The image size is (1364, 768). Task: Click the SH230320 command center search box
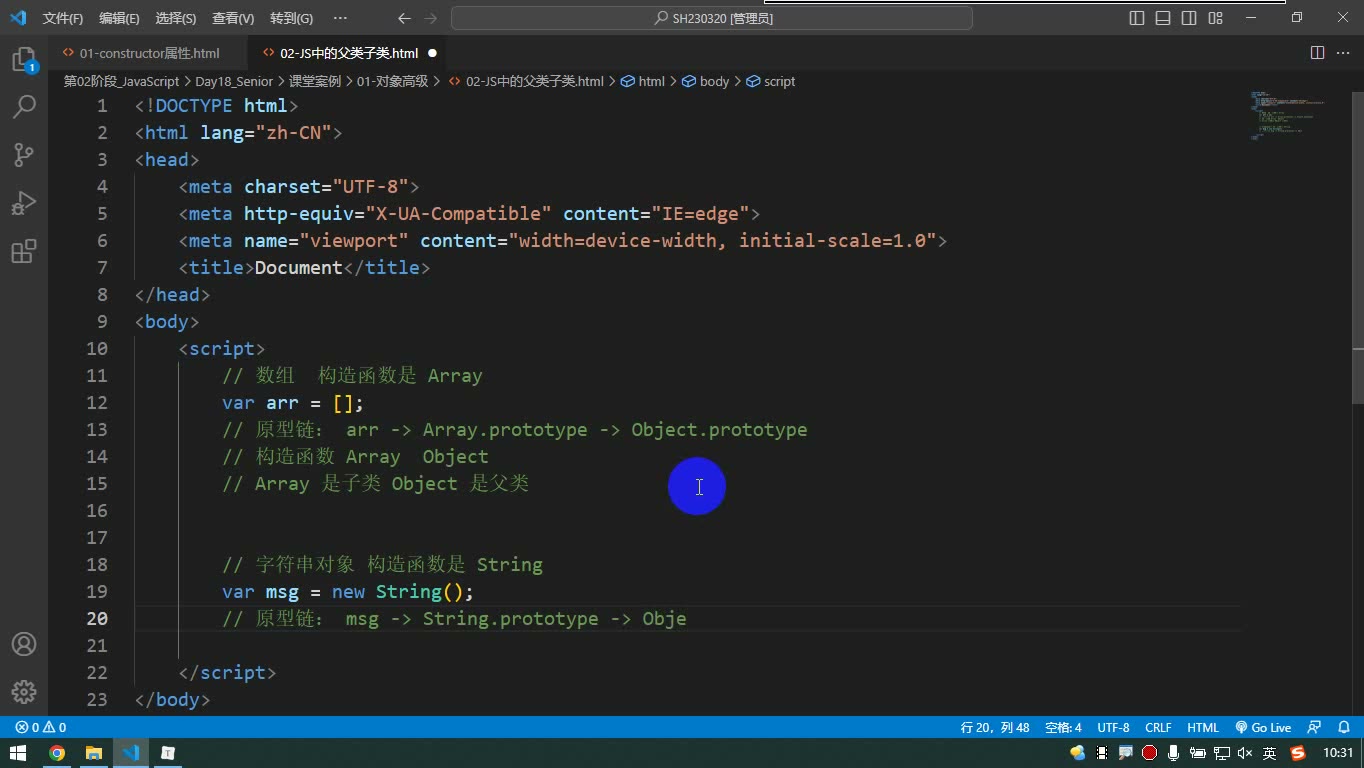pyautogui.click(x=712, y=18)
